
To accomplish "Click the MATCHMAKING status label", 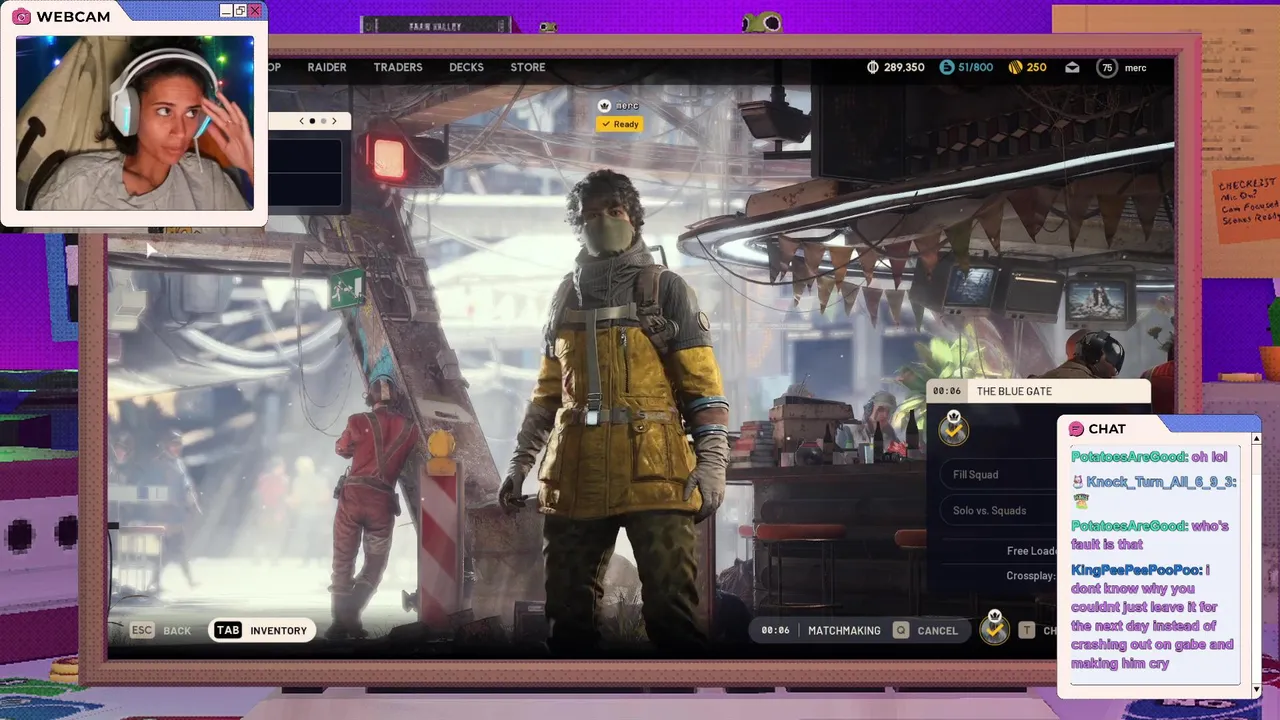I will point(844,630).
